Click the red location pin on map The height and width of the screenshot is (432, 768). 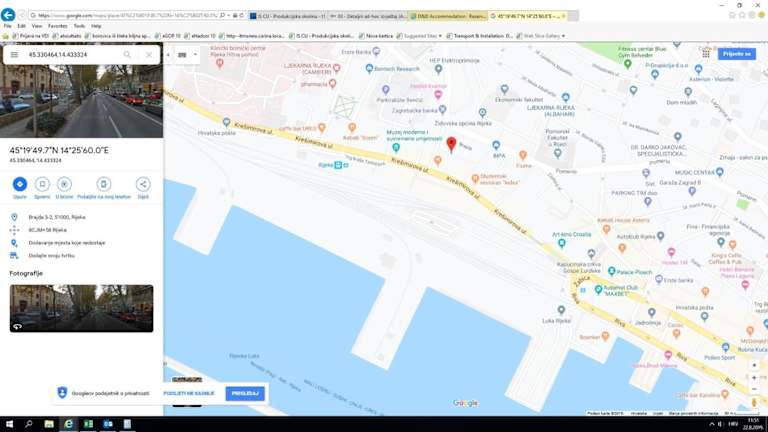(451, 144)
